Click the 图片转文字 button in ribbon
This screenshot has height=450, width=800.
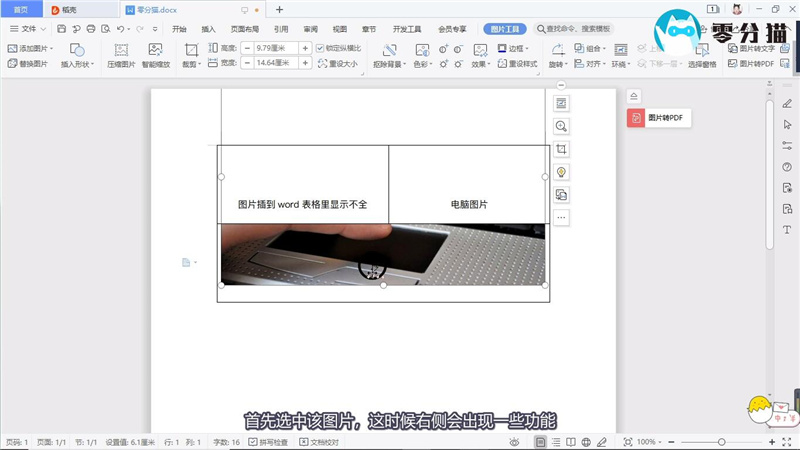click(x=752, y=48)
